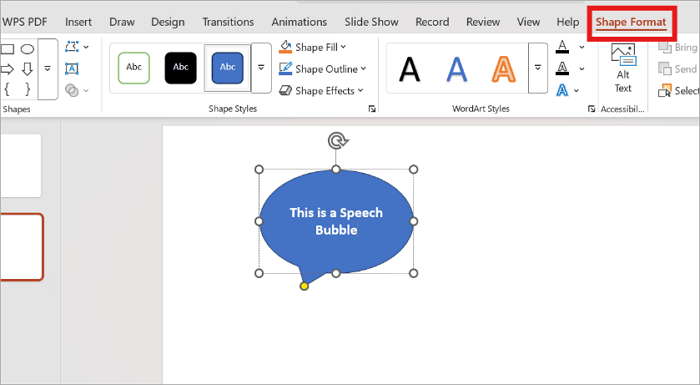Click the speech bubble text 'This is a Speech Bubble'
This screenshot has width=700, height=385.
click(336, 221)
